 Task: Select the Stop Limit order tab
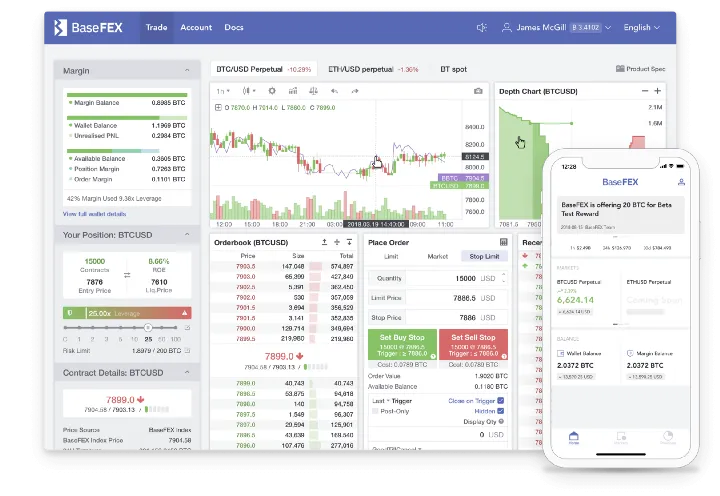coord(484,256)
